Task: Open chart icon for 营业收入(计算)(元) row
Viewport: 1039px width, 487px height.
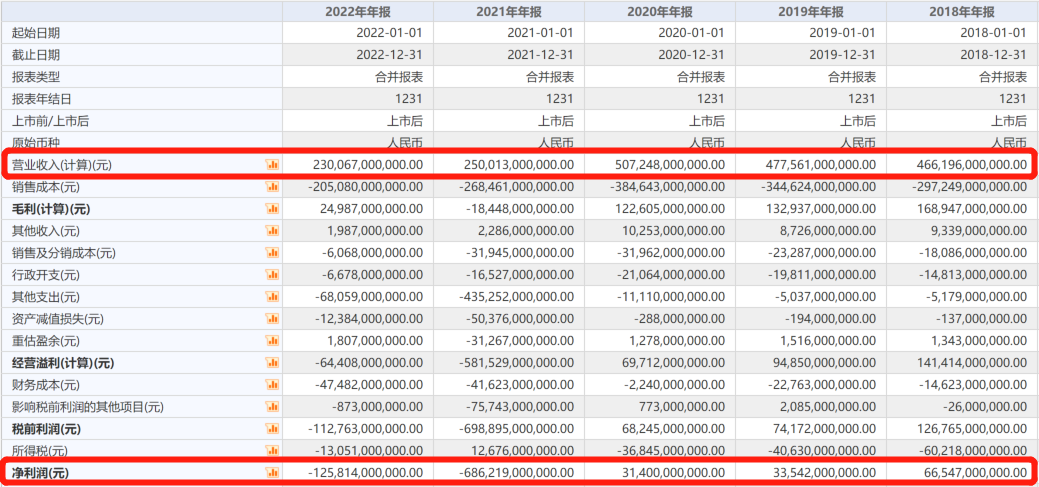Action: click(x=272, y=164)
